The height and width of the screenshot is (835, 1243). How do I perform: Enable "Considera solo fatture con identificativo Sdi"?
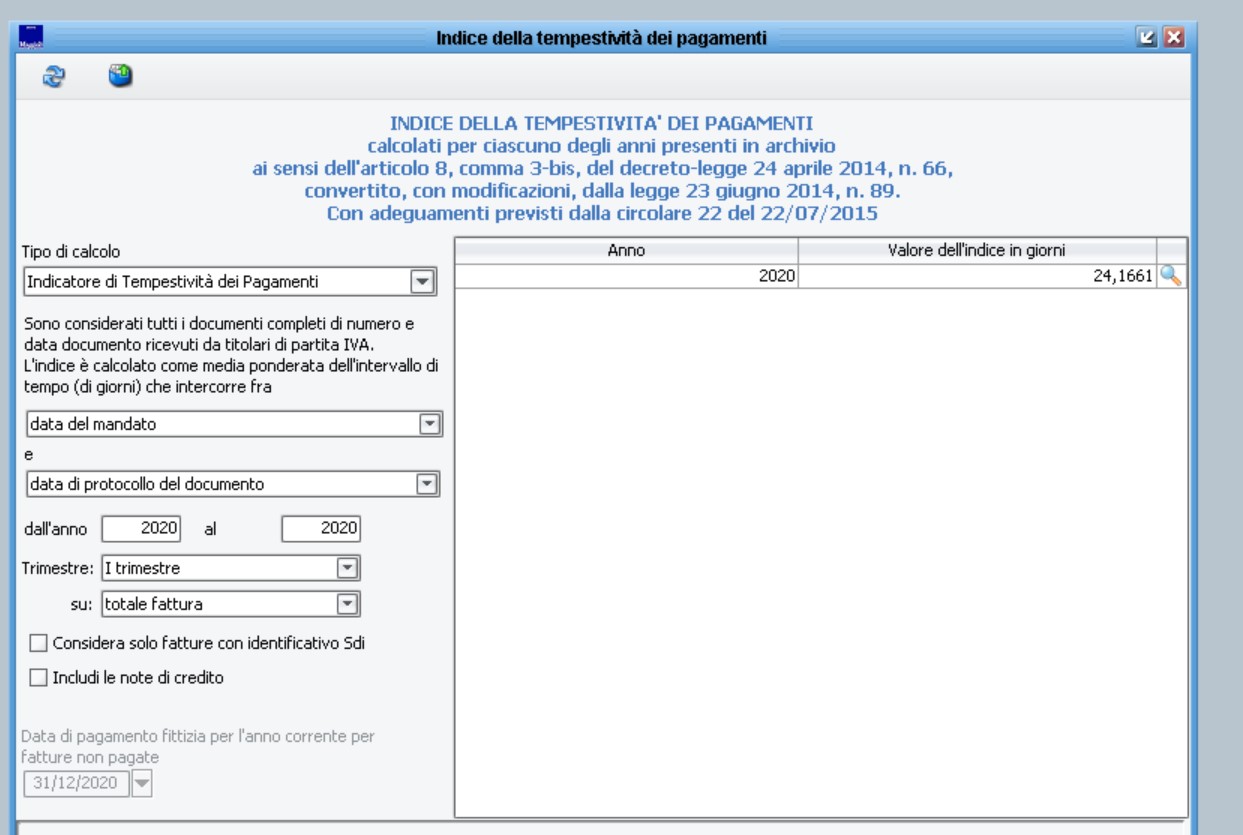[x=38, y=643]
